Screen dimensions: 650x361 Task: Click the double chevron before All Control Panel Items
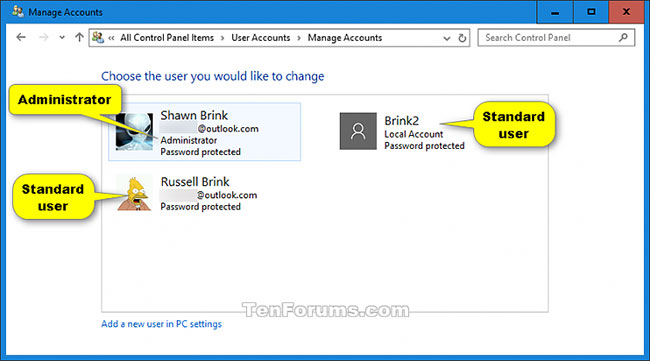111,38
